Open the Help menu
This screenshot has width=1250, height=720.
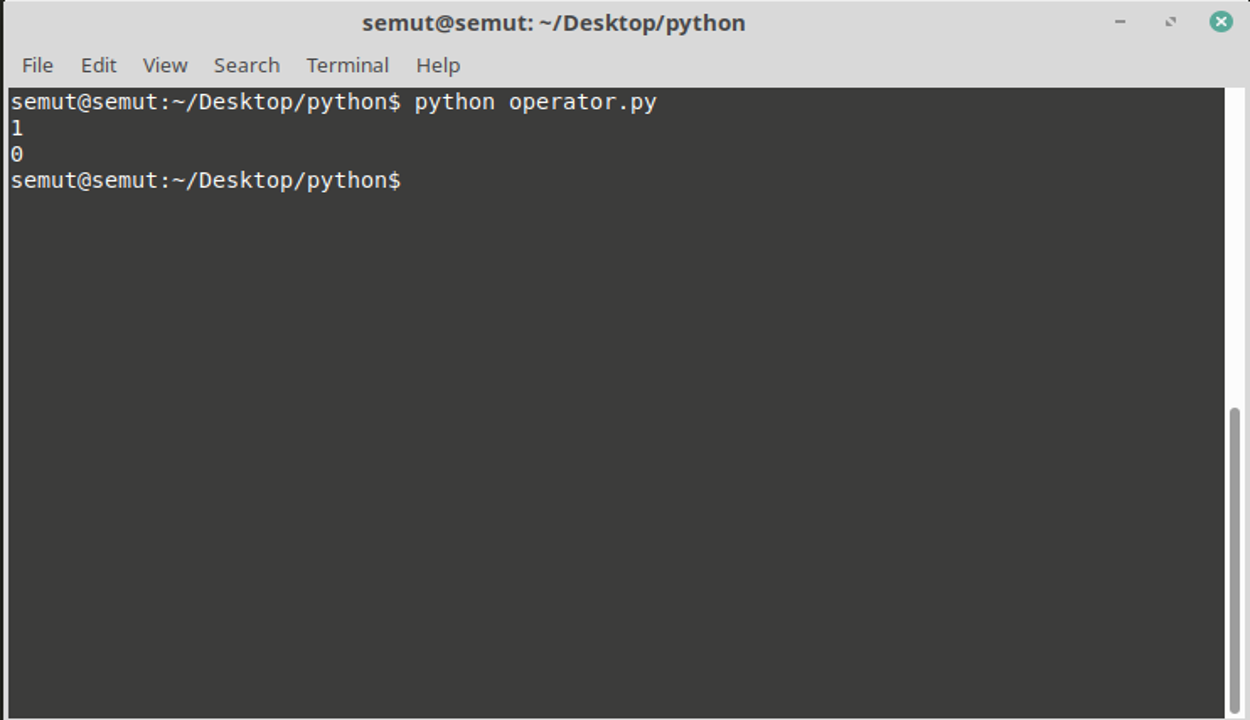click(x=438, y=65)
